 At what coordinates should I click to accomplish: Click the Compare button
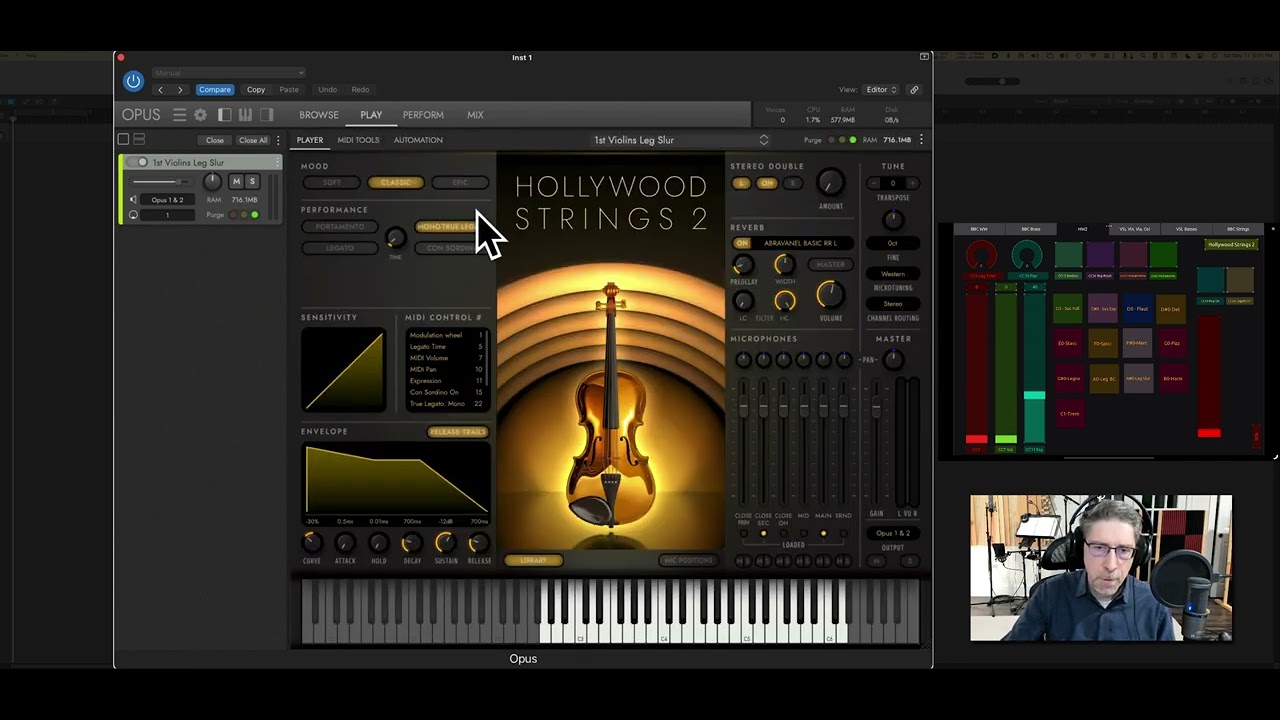coord(214,90)
